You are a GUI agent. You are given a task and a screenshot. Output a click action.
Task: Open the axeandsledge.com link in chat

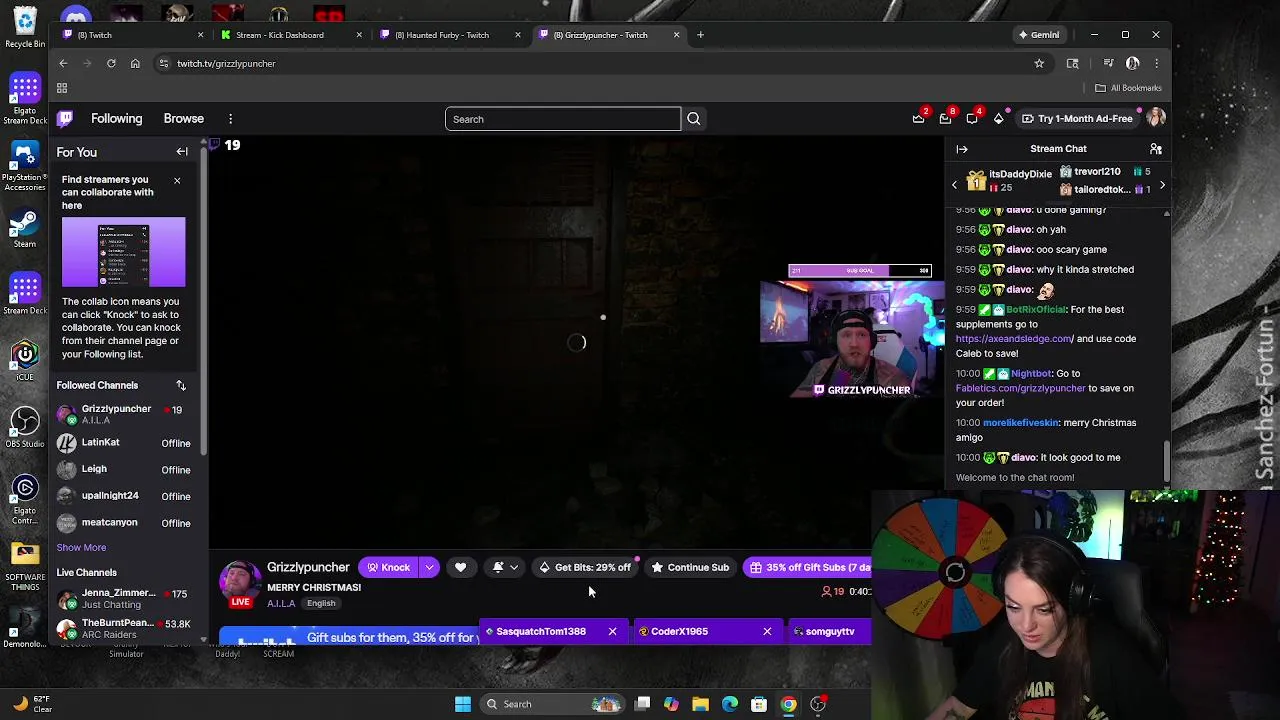pyautogui.click(x=1015, y=339)
